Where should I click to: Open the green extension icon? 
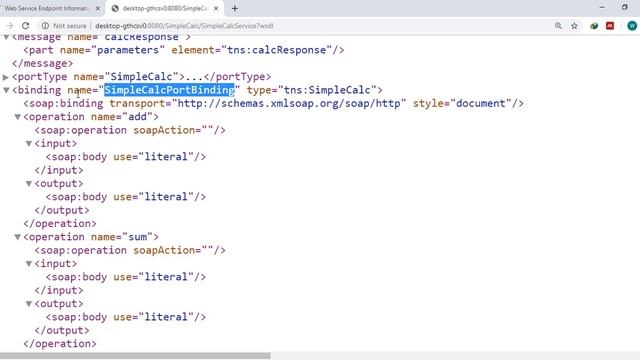point(594,26)
